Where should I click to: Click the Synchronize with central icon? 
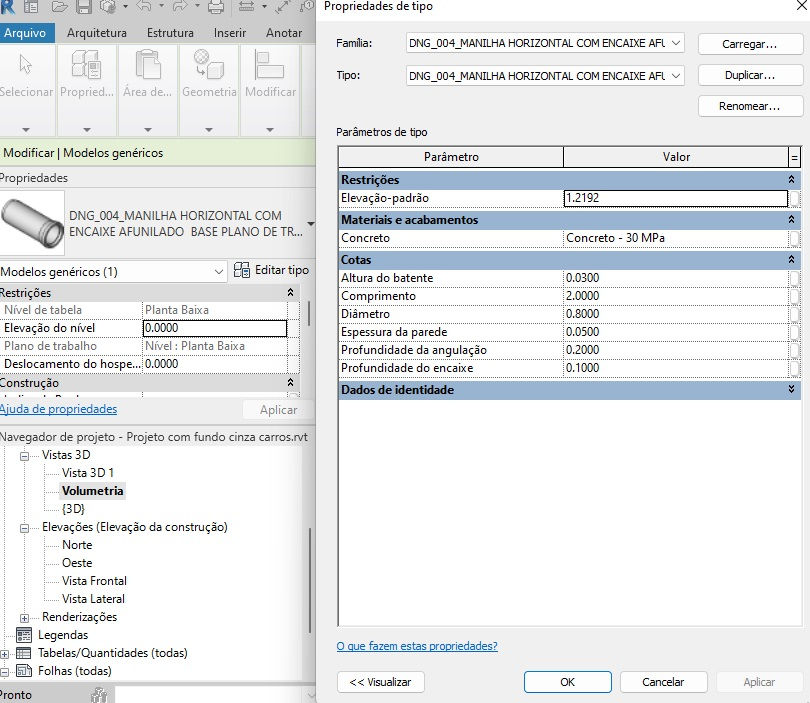tap(108, 7)
